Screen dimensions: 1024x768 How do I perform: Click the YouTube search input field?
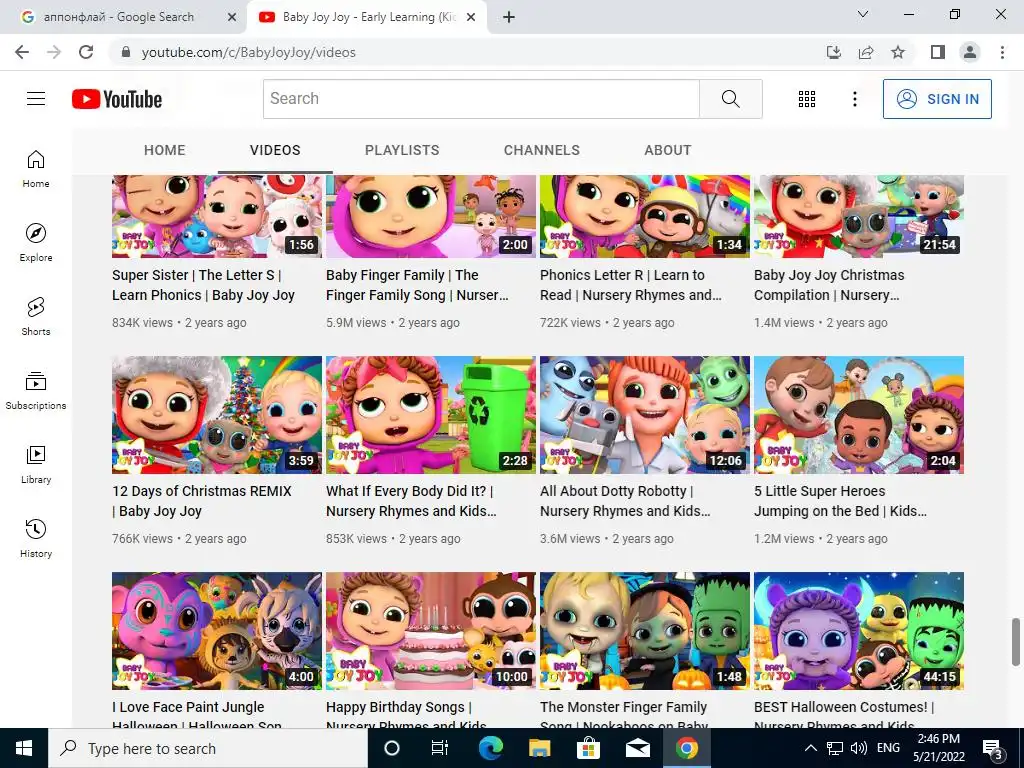(481, 99)
